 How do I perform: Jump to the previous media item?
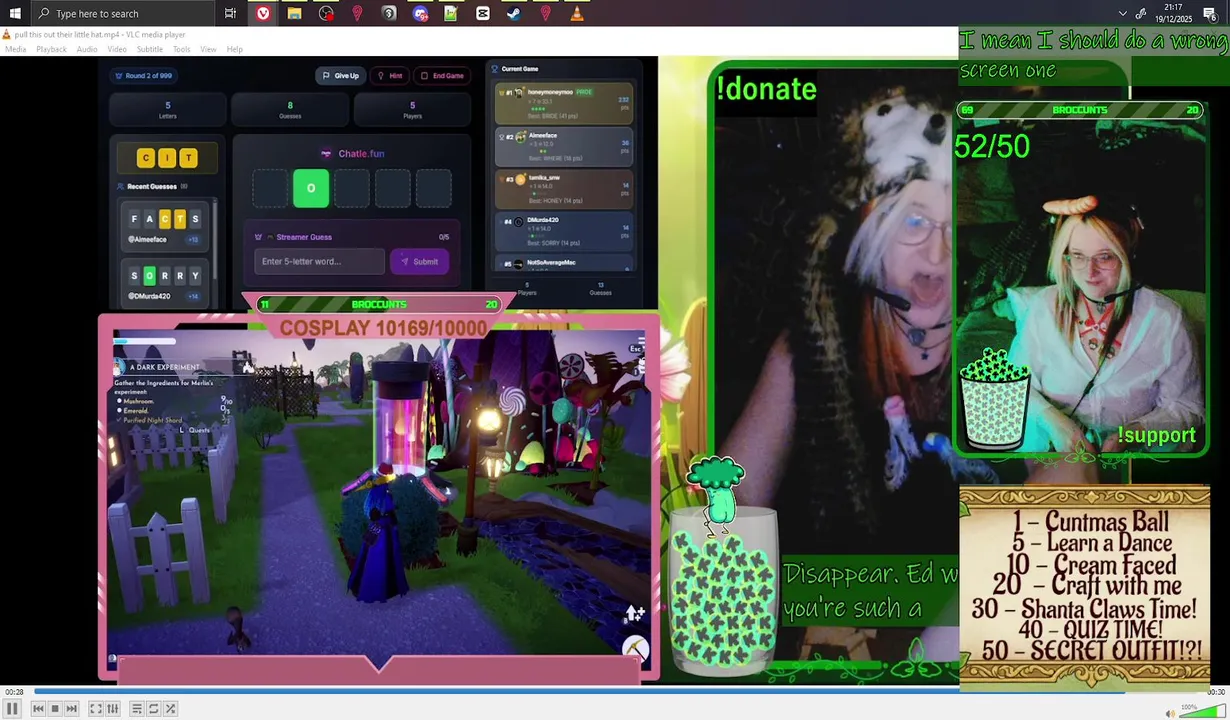click(38, 709)
